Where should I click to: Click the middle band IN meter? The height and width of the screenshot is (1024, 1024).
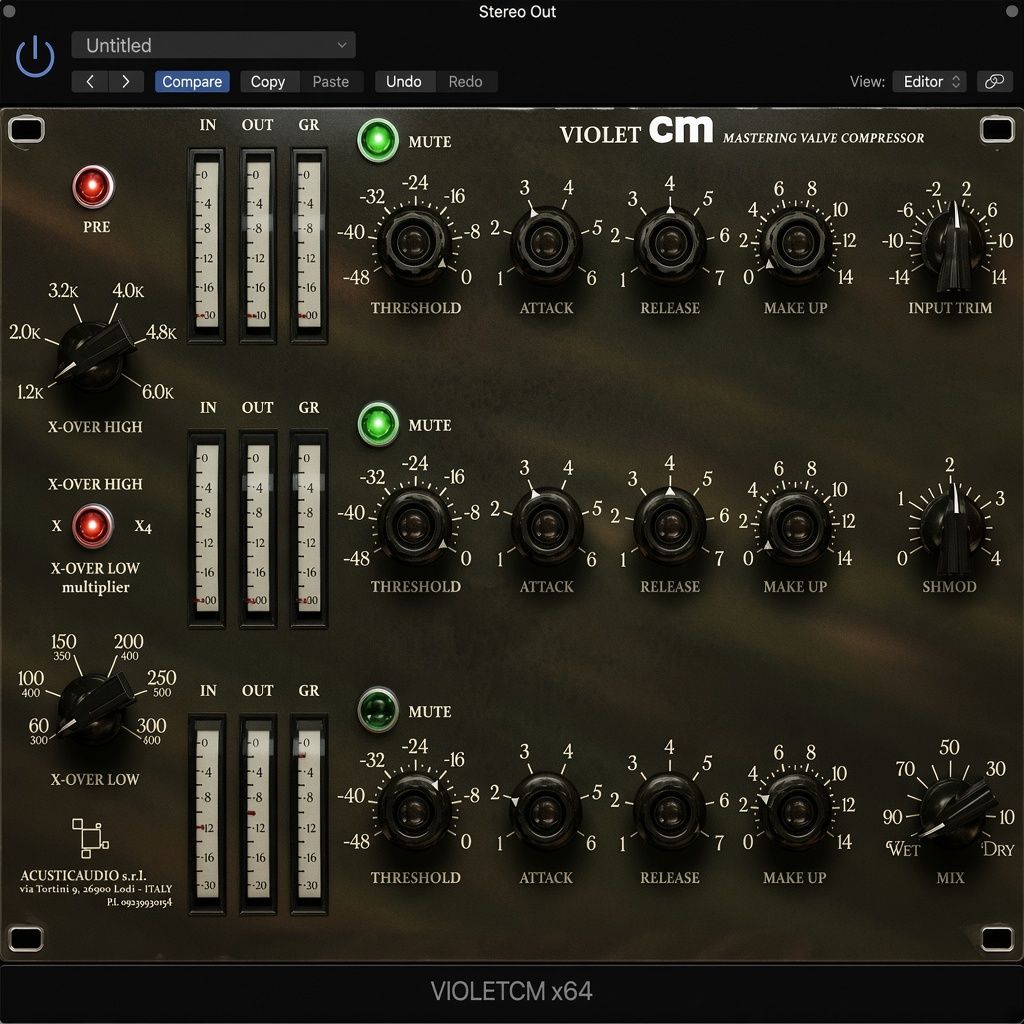click(x=206, y=529)
